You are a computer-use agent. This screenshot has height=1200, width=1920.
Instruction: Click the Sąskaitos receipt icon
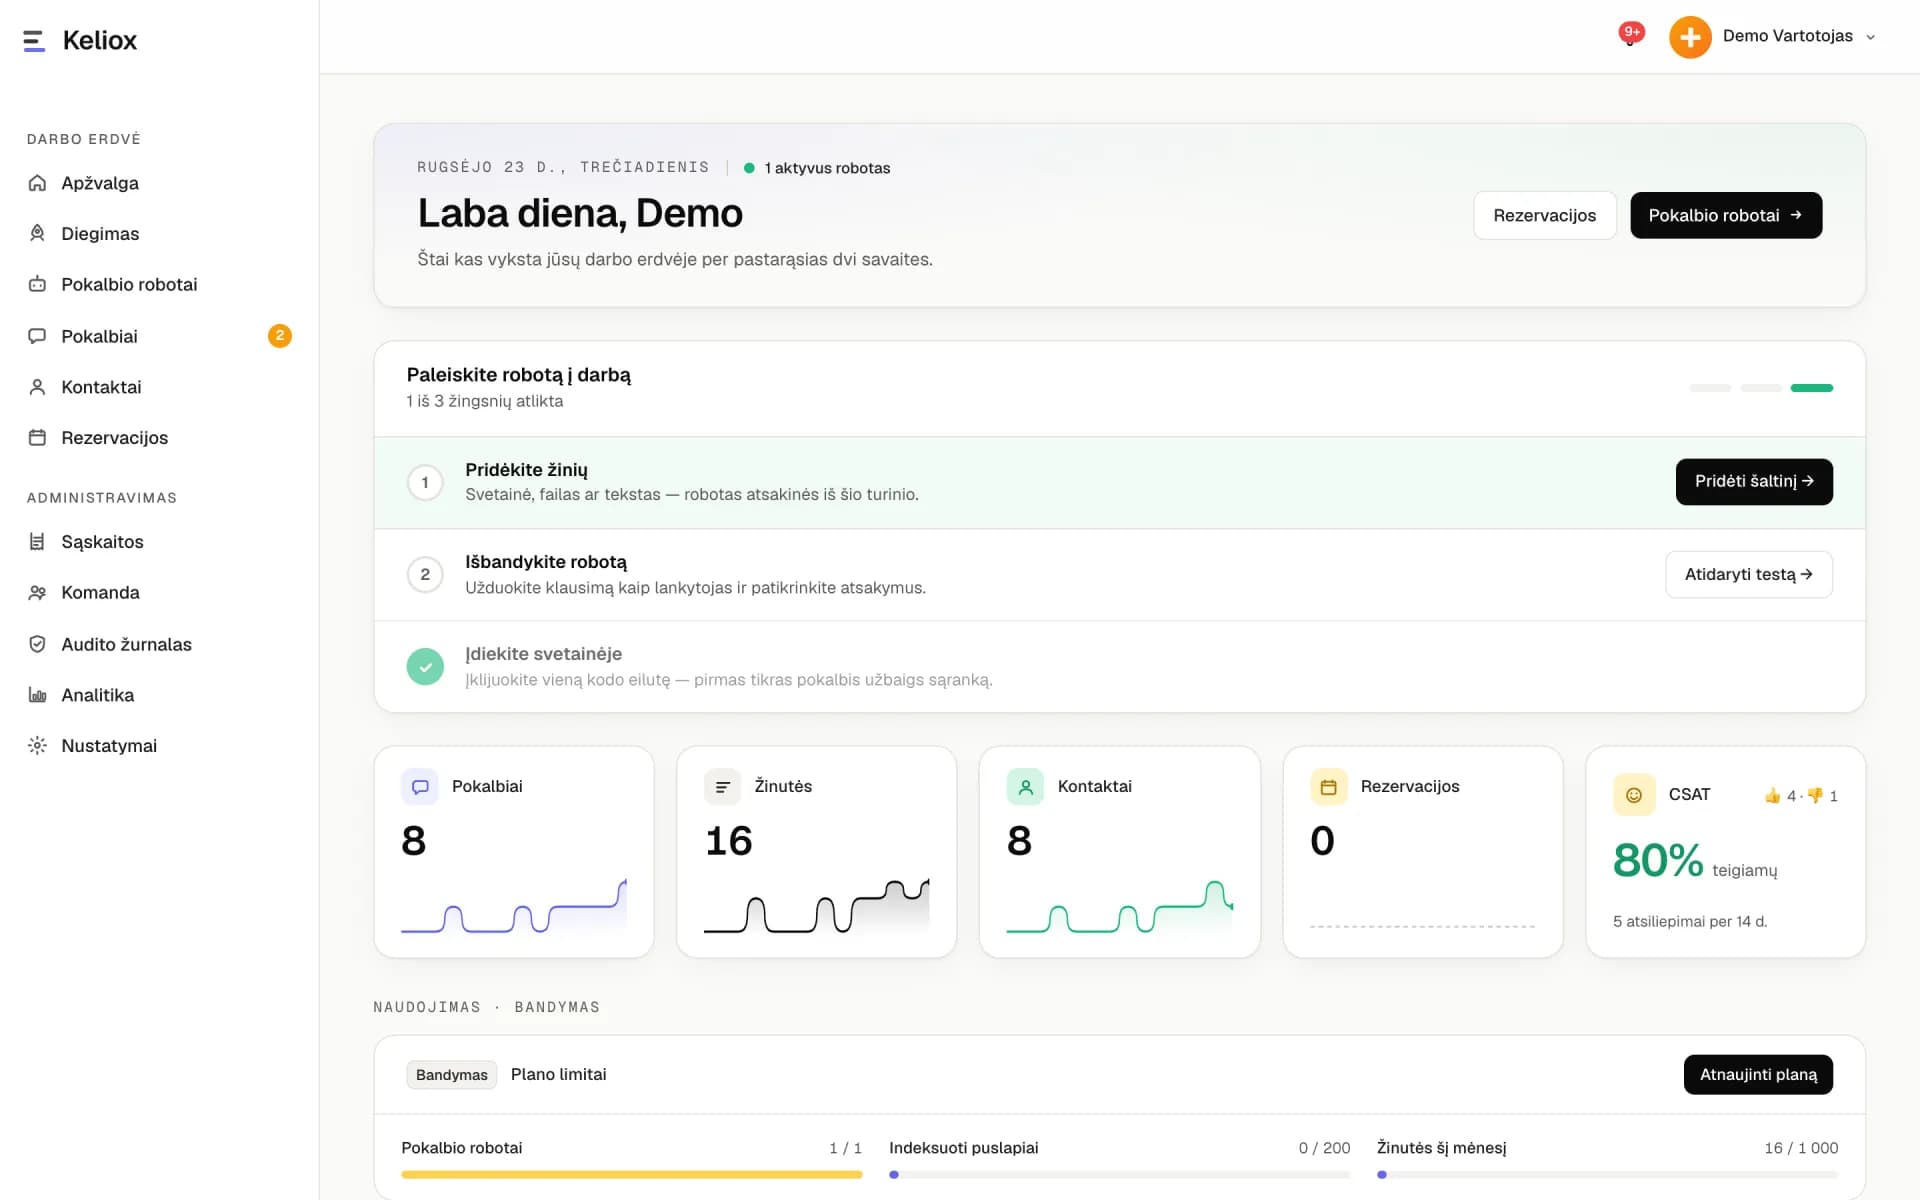(x=37, y=541)
